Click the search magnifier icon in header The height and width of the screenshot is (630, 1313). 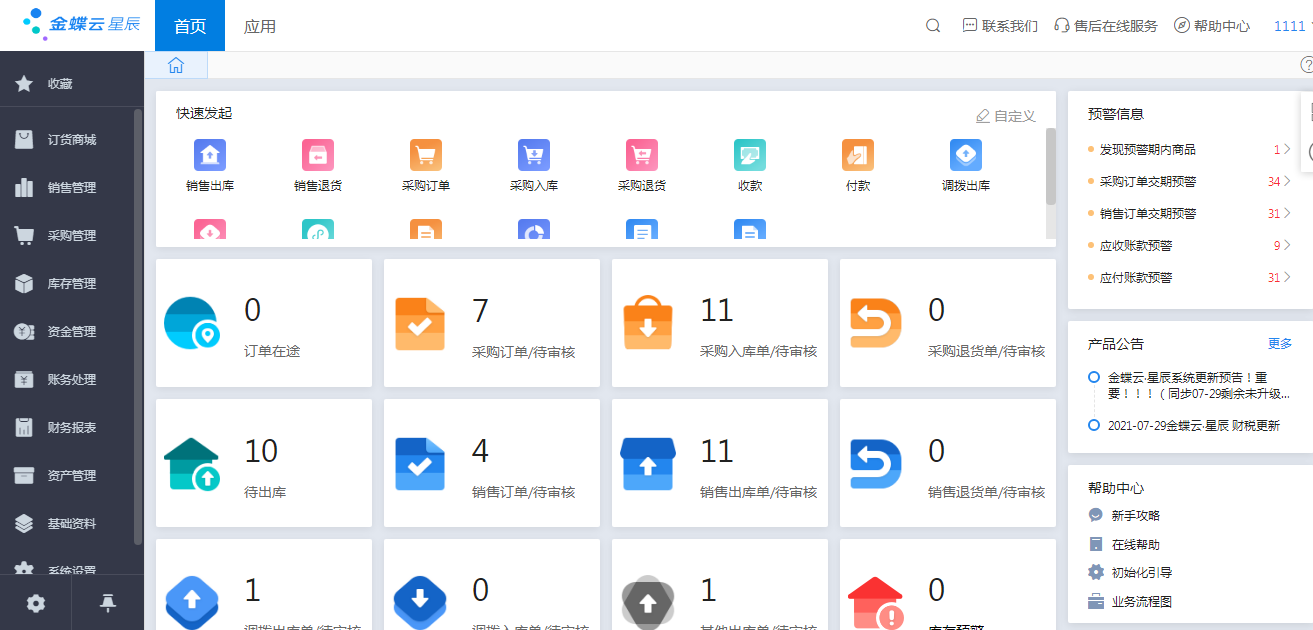coord(933,26)
